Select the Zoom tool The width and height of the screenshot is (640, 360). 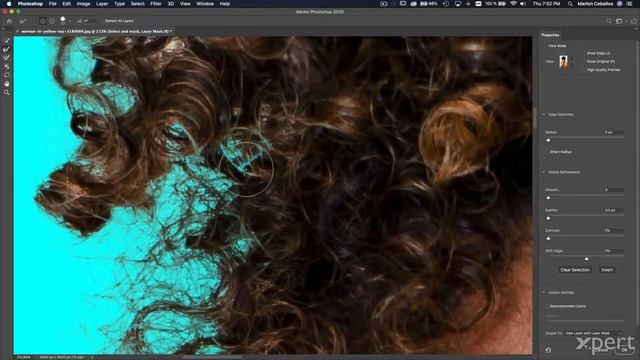[x=7, y=93]
